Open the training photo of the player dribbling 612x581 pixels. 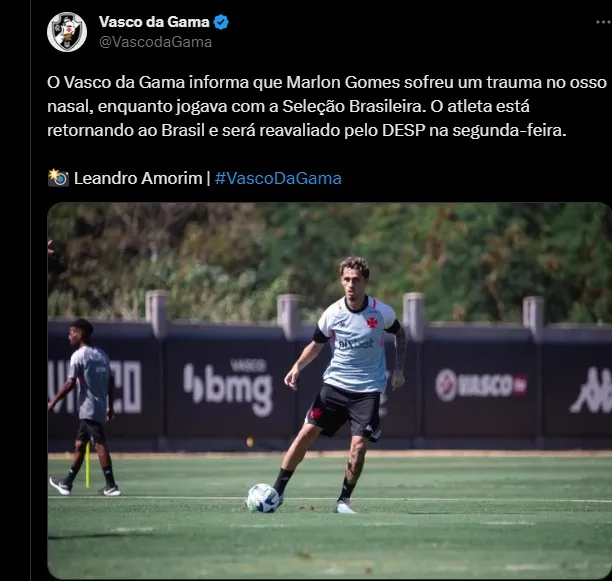click(329, 391)
